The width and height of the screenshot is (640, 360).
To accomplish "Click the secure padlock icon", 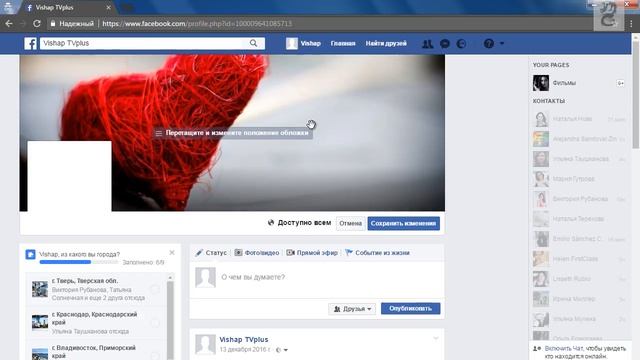I will point(53,24).
